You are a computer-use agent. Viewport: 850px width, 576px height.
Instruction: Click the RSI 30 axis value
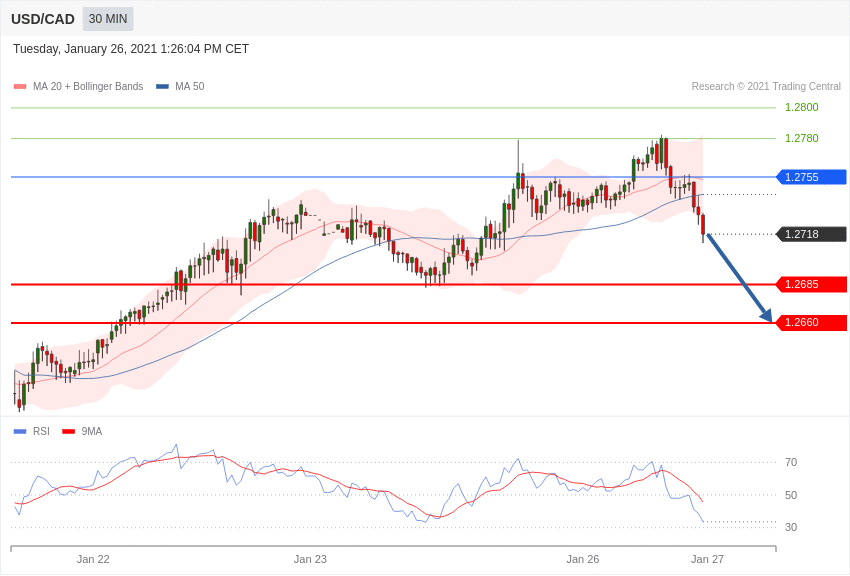click(791, 527)
